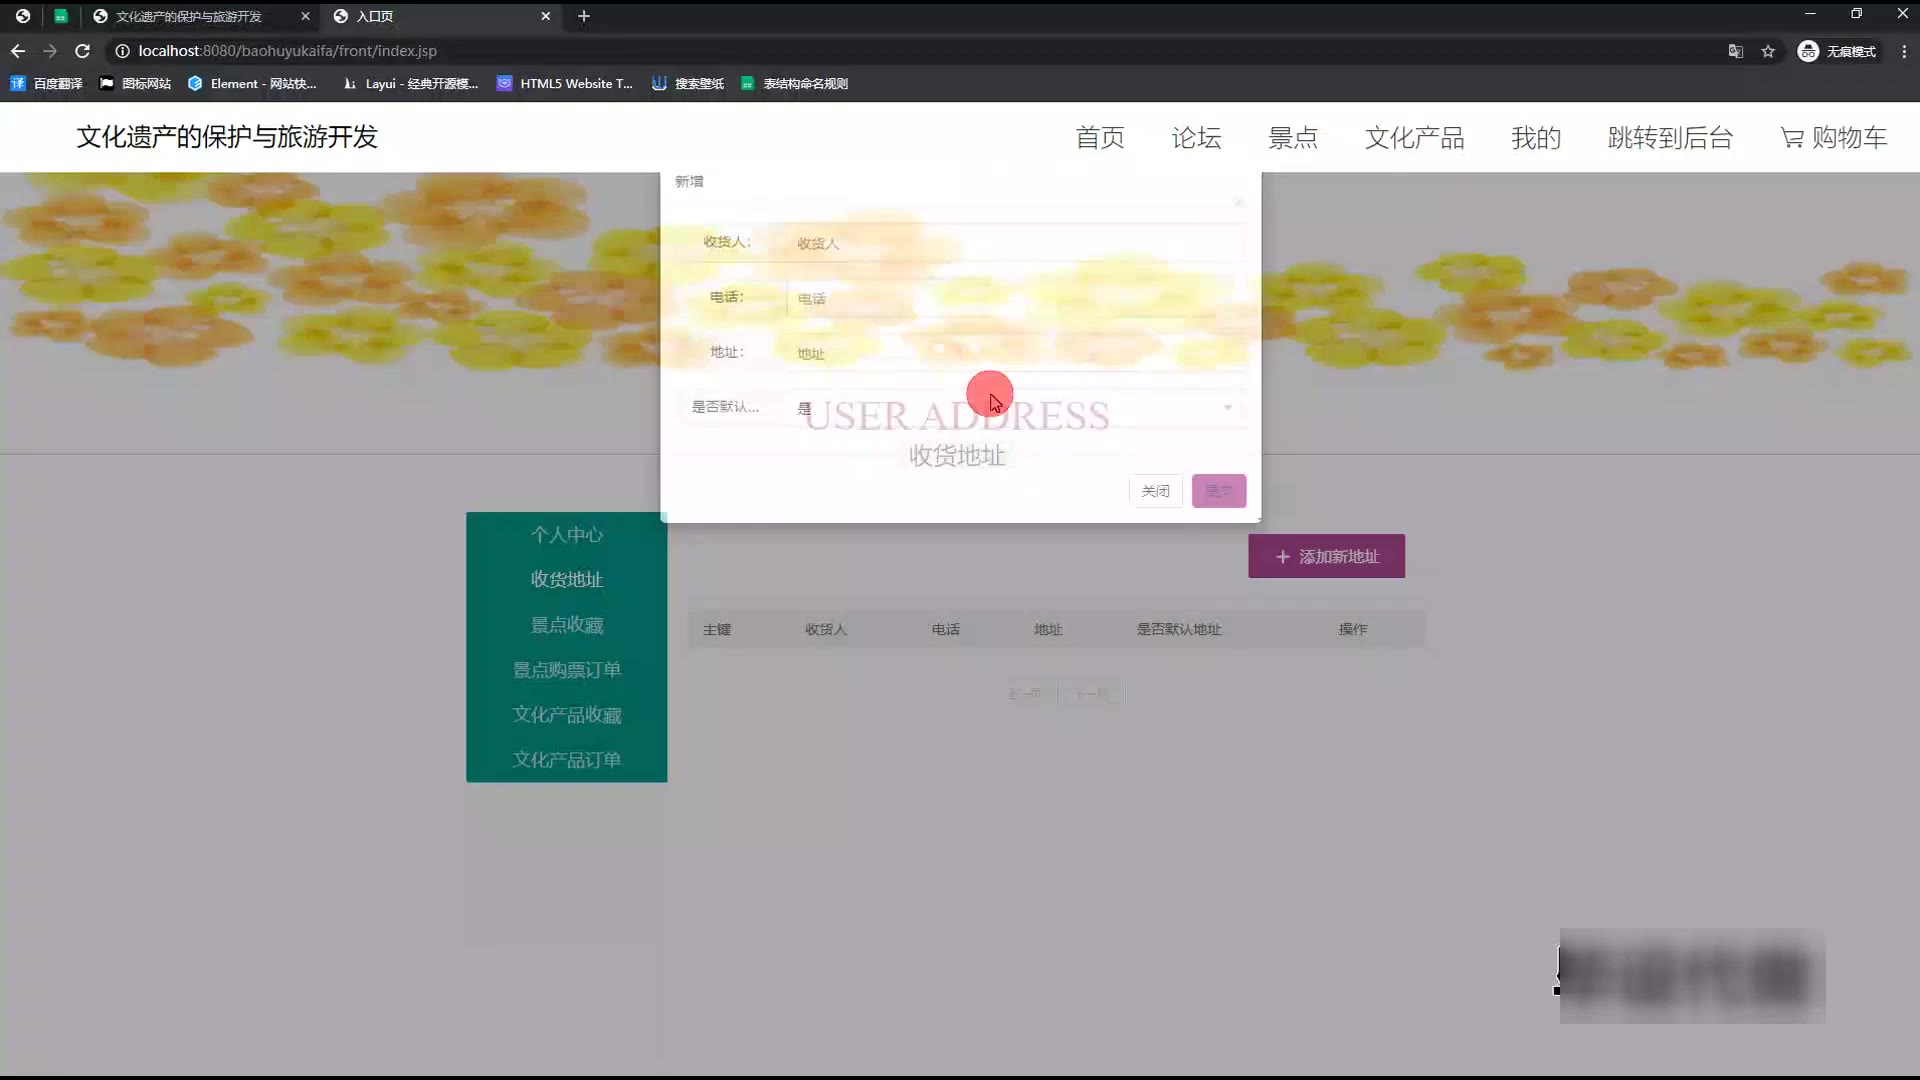Bookmark this page with the star icon

point(1768,51)
